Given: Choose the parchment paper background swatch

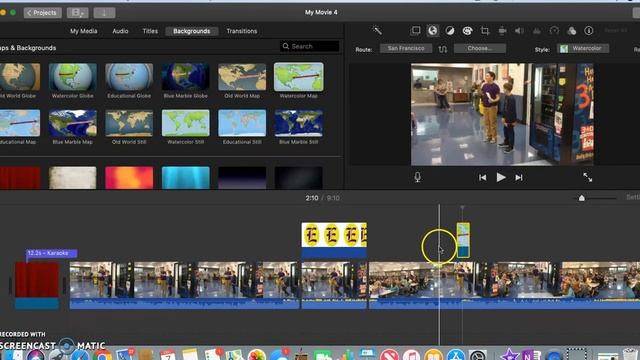Looking at the screenshot, I should point(73,178).
